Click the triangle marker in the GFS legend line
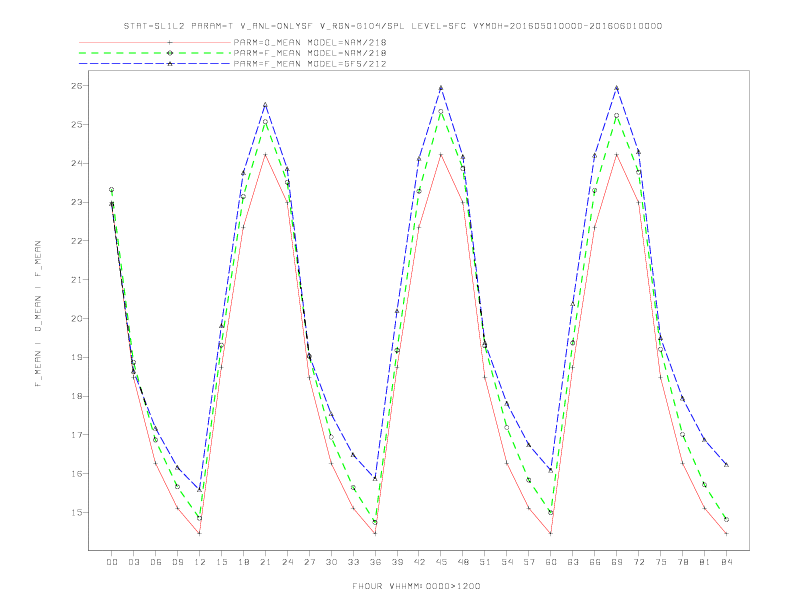The image size is (792, 612). 170,64
